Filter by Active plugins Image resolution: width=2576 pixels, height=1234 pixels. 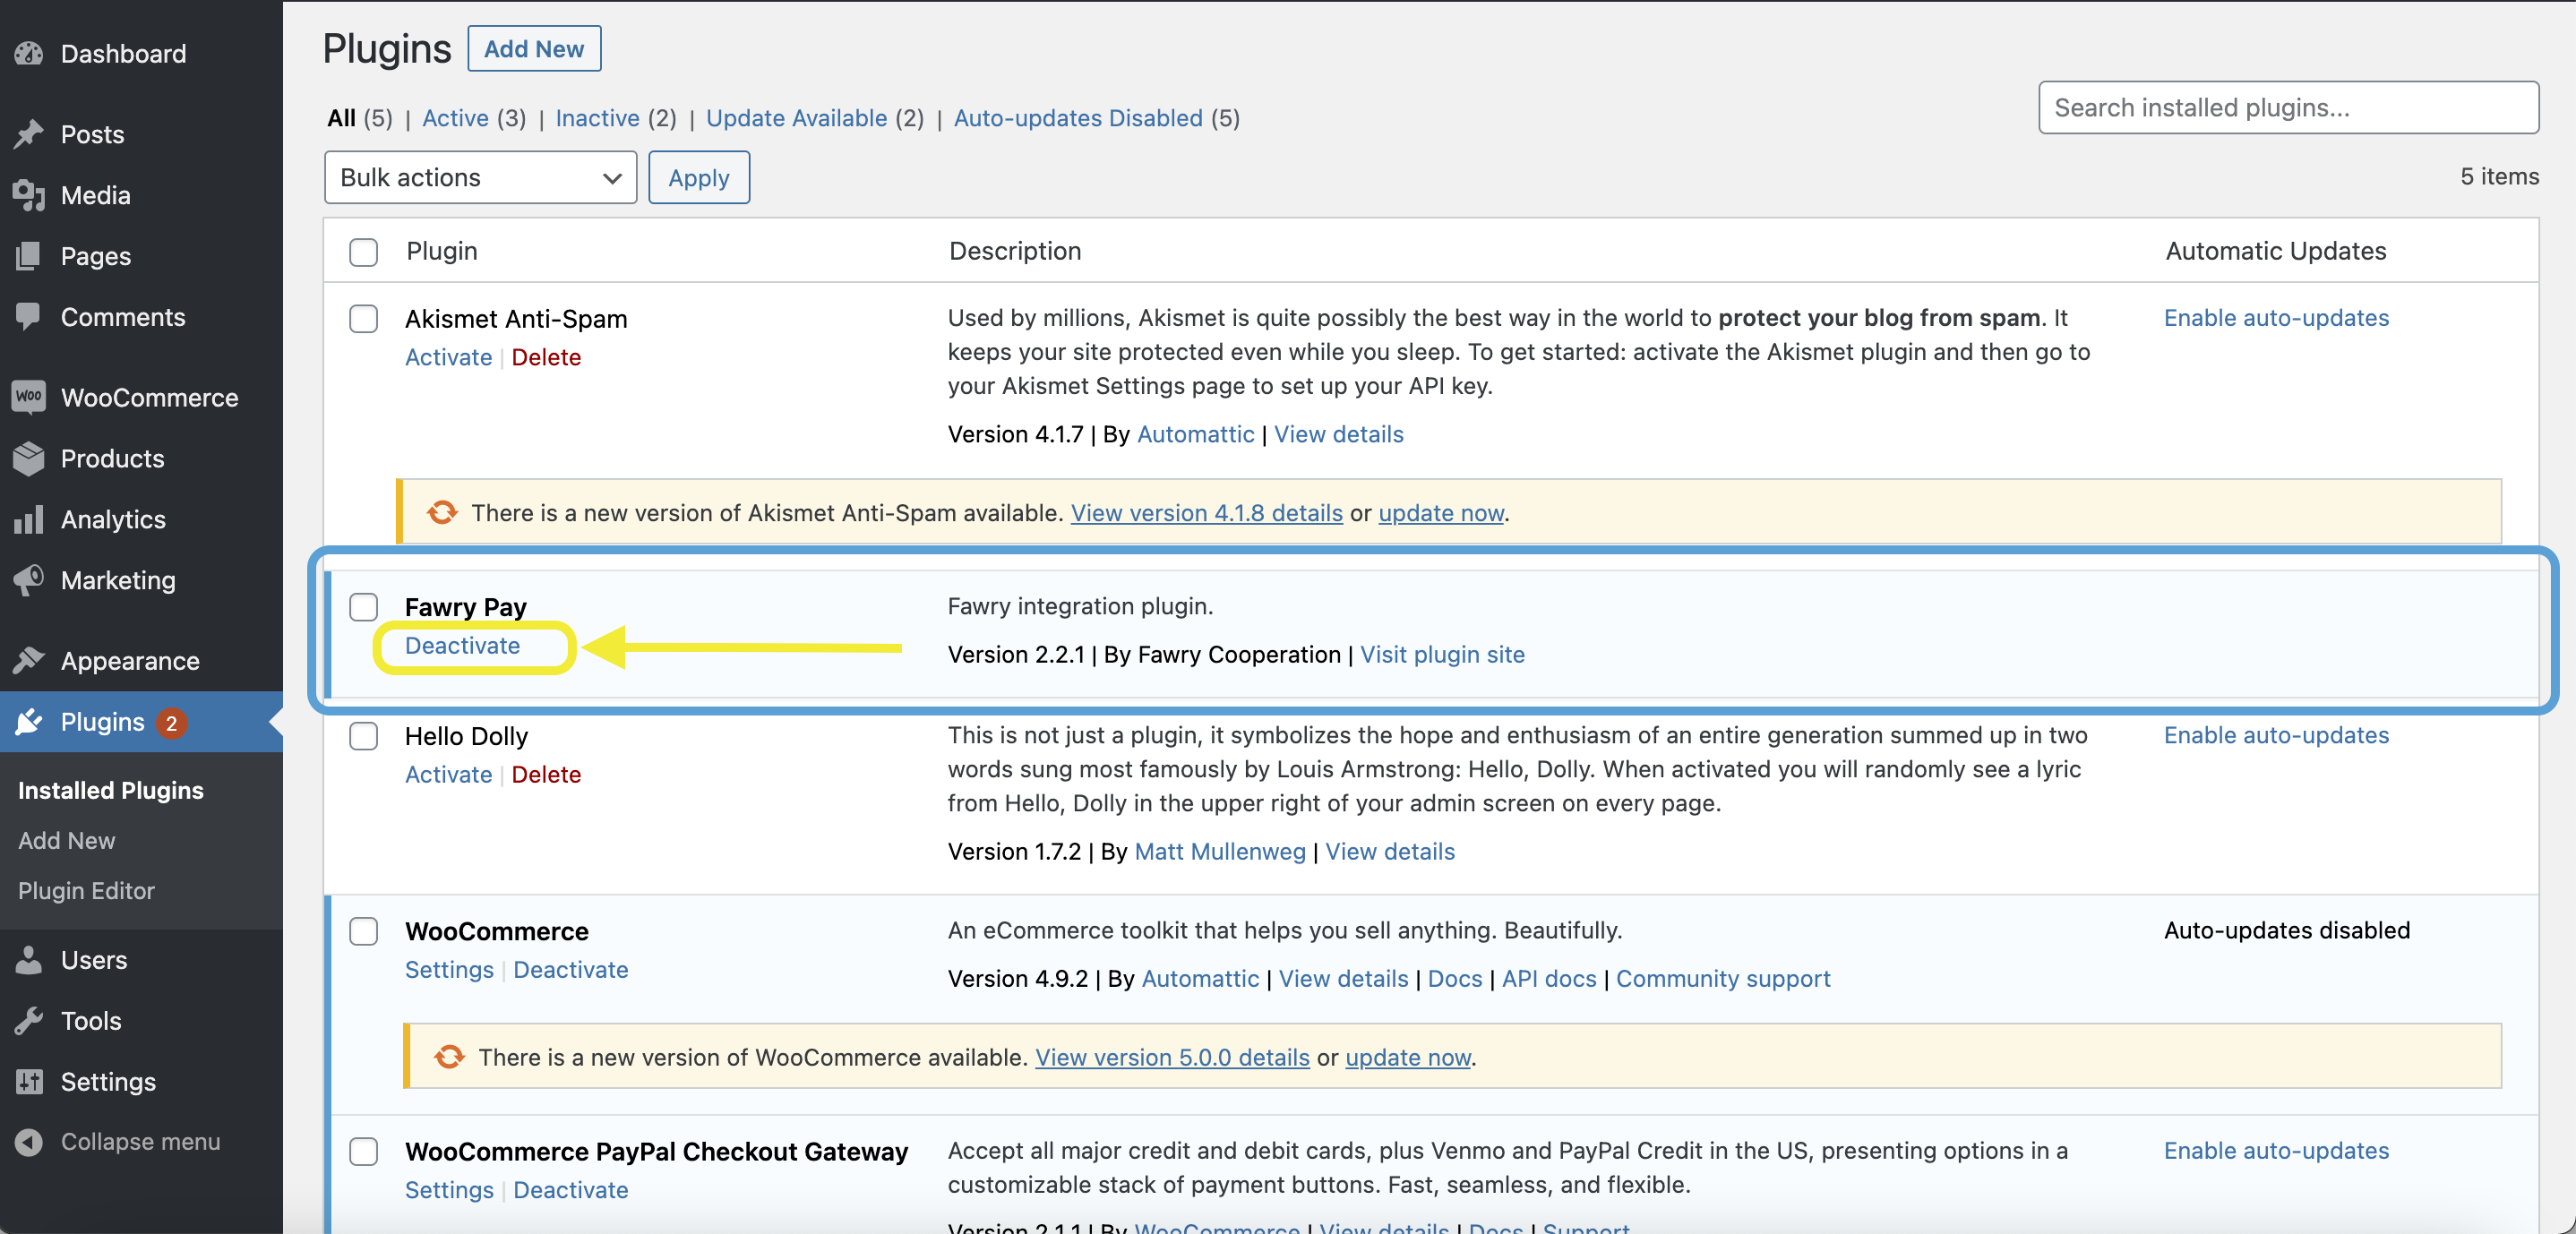point(455,118)
